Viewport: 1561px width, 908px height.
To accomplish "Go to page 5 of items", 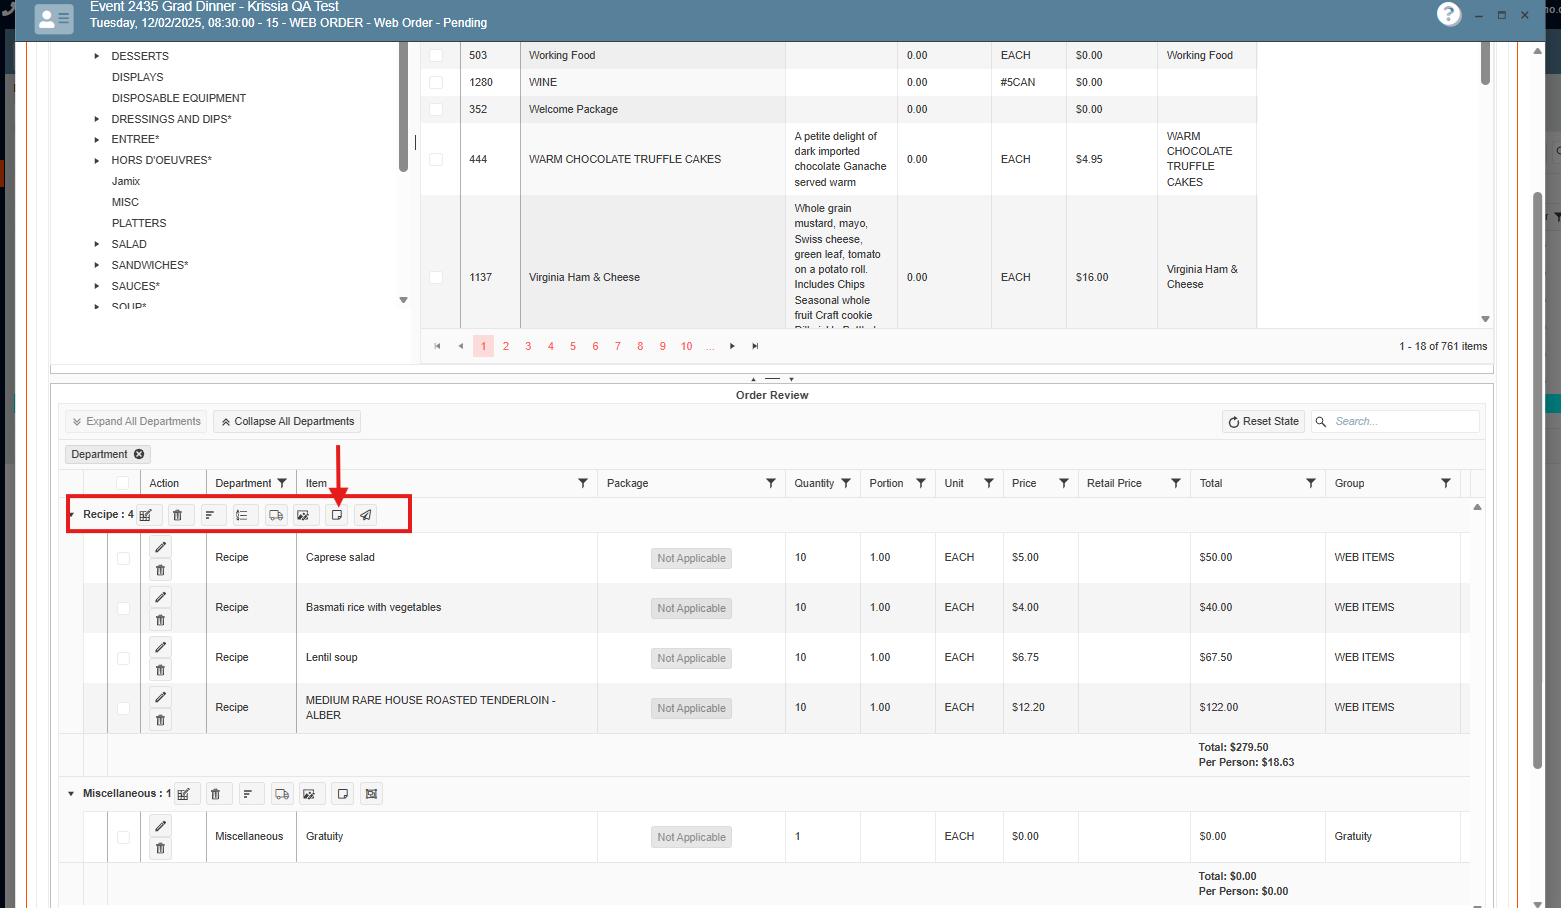I will pos(573,346).
